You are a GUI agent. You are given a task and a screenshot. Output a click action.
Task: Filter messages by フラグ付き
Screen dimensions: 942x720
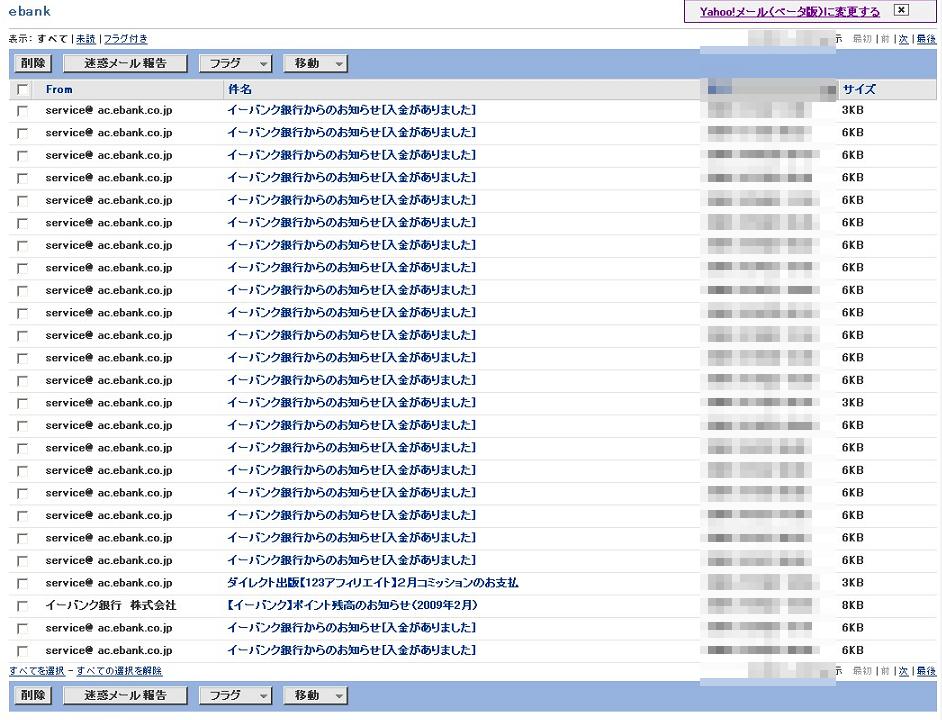point(126,38)
